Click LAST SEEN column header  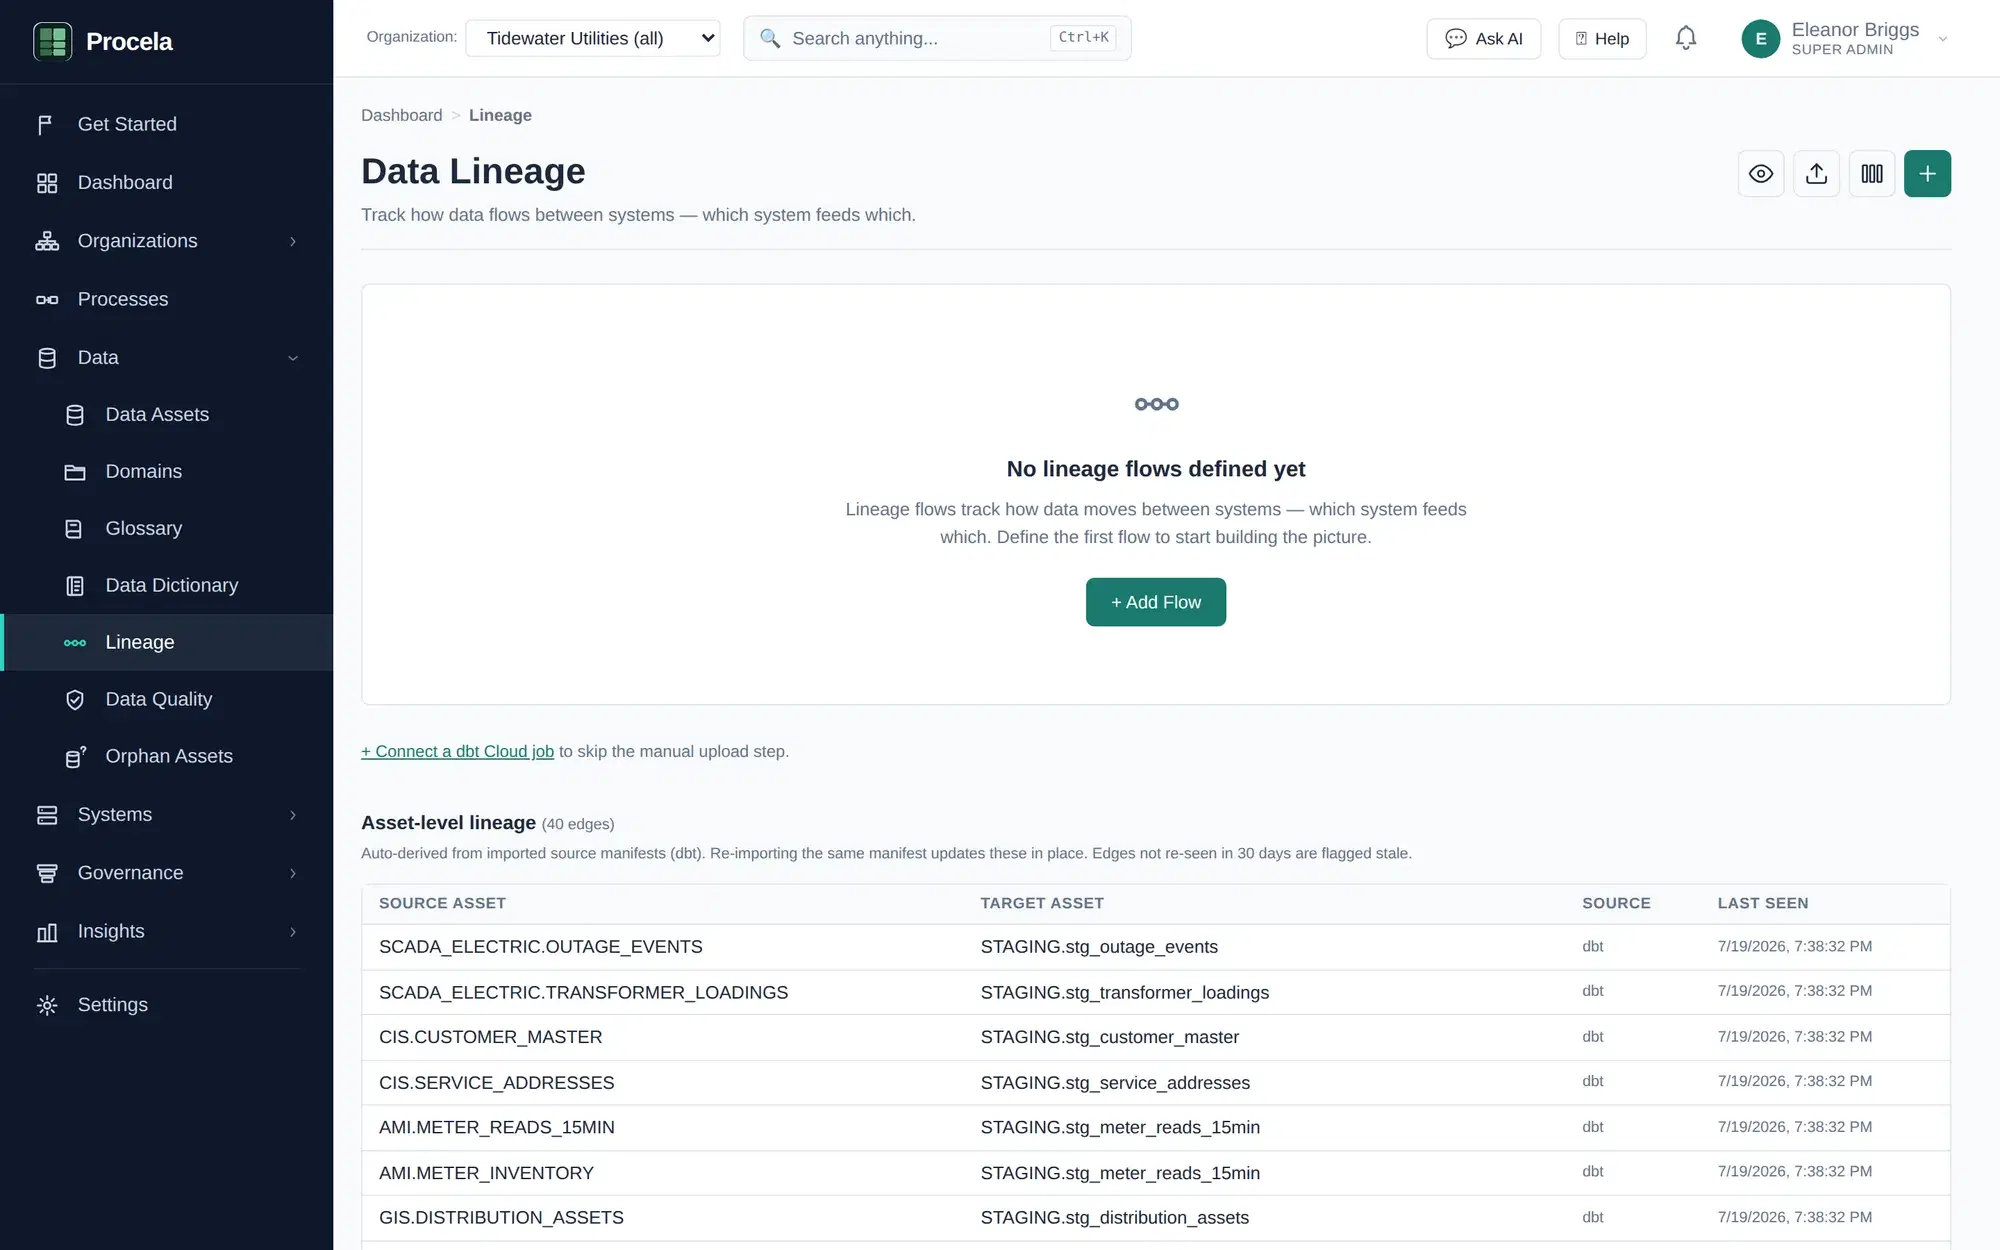[1762, 903]
